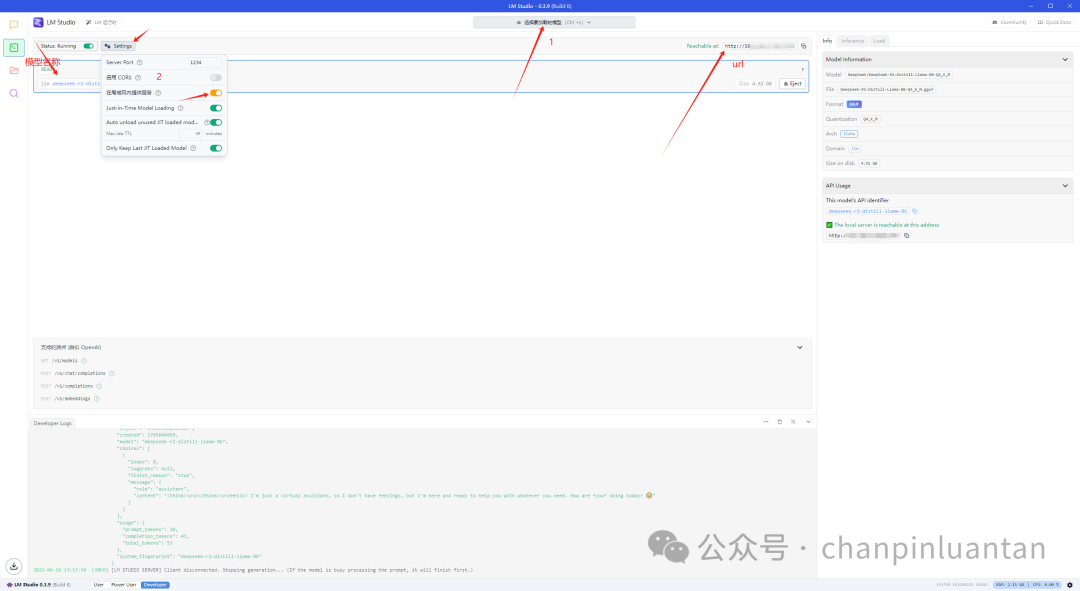The height and width of the screenshot is (591, 1080).
Task: Open Quick Docs
Action: tap(1055, 23)
